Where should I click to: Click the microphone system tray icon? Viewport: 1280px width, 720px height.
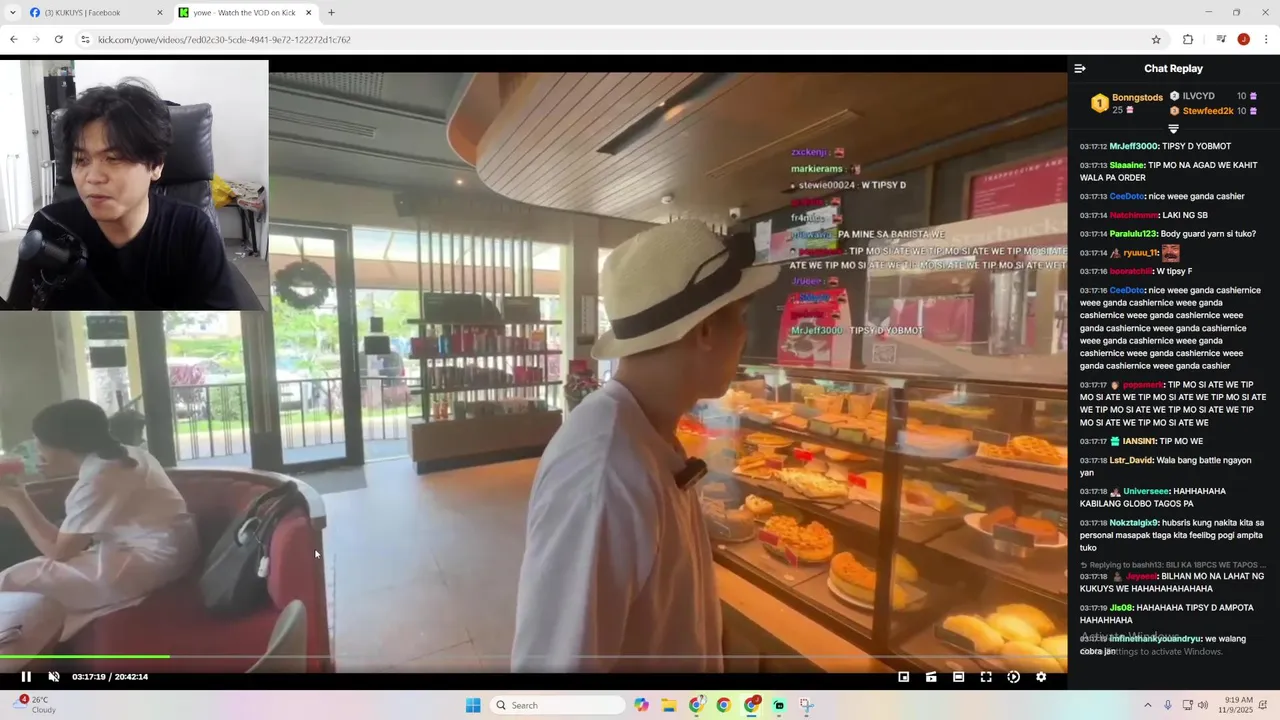(1167, 705)
